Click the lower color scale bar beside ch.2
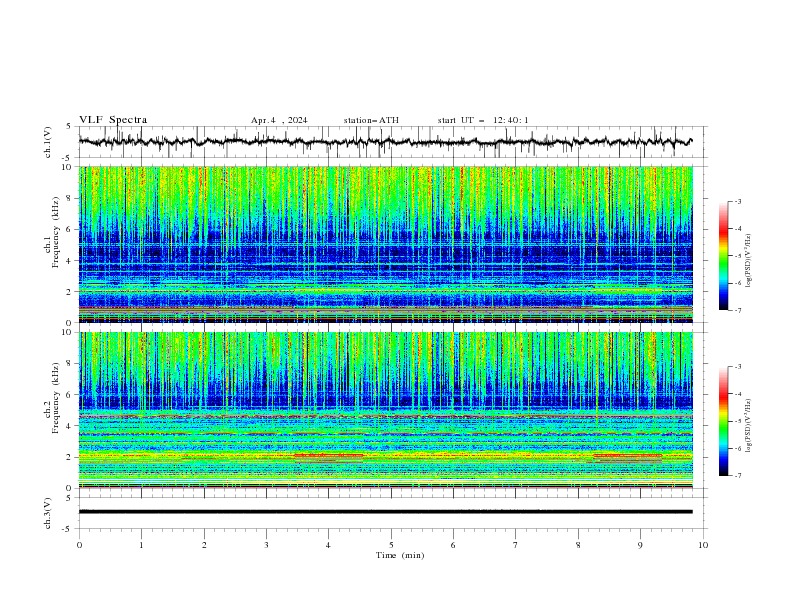 [723, 421]
